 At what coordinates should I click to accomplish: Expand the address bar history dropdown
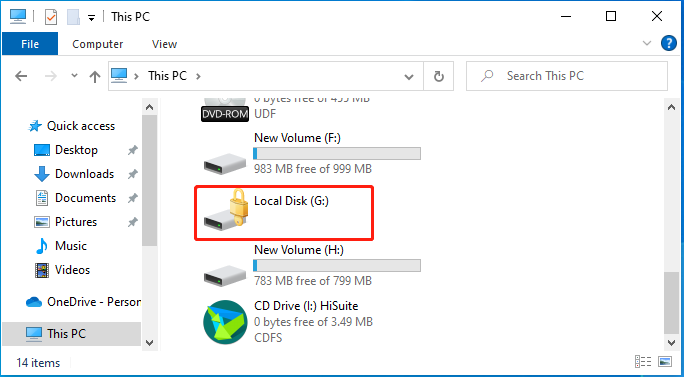[x=409, y=77]
